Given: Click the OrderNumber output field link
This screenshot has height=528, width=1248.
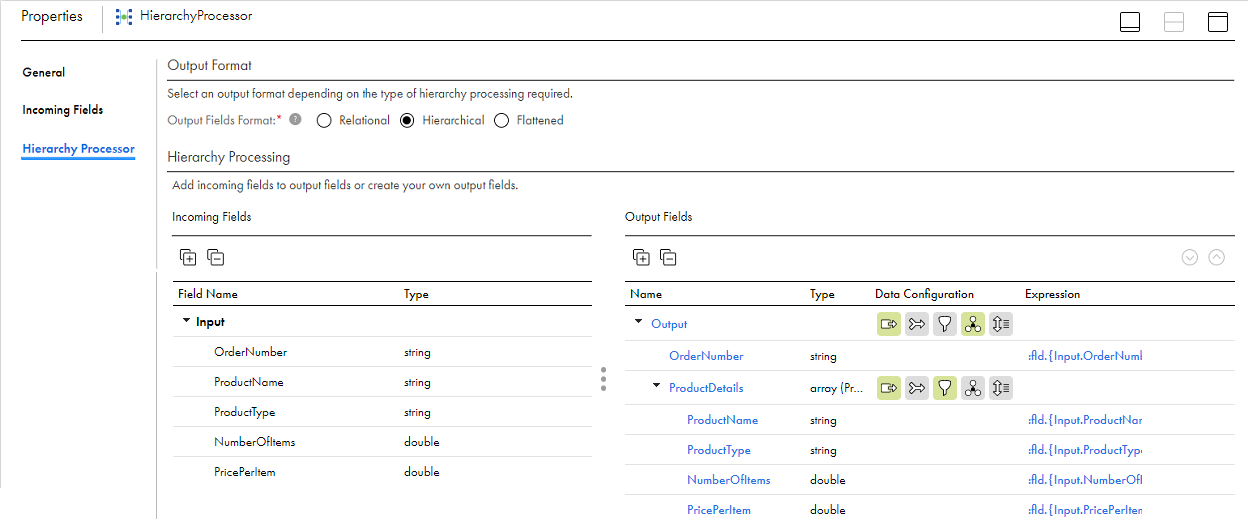Looking at the screenshot, I should point(706,356).
